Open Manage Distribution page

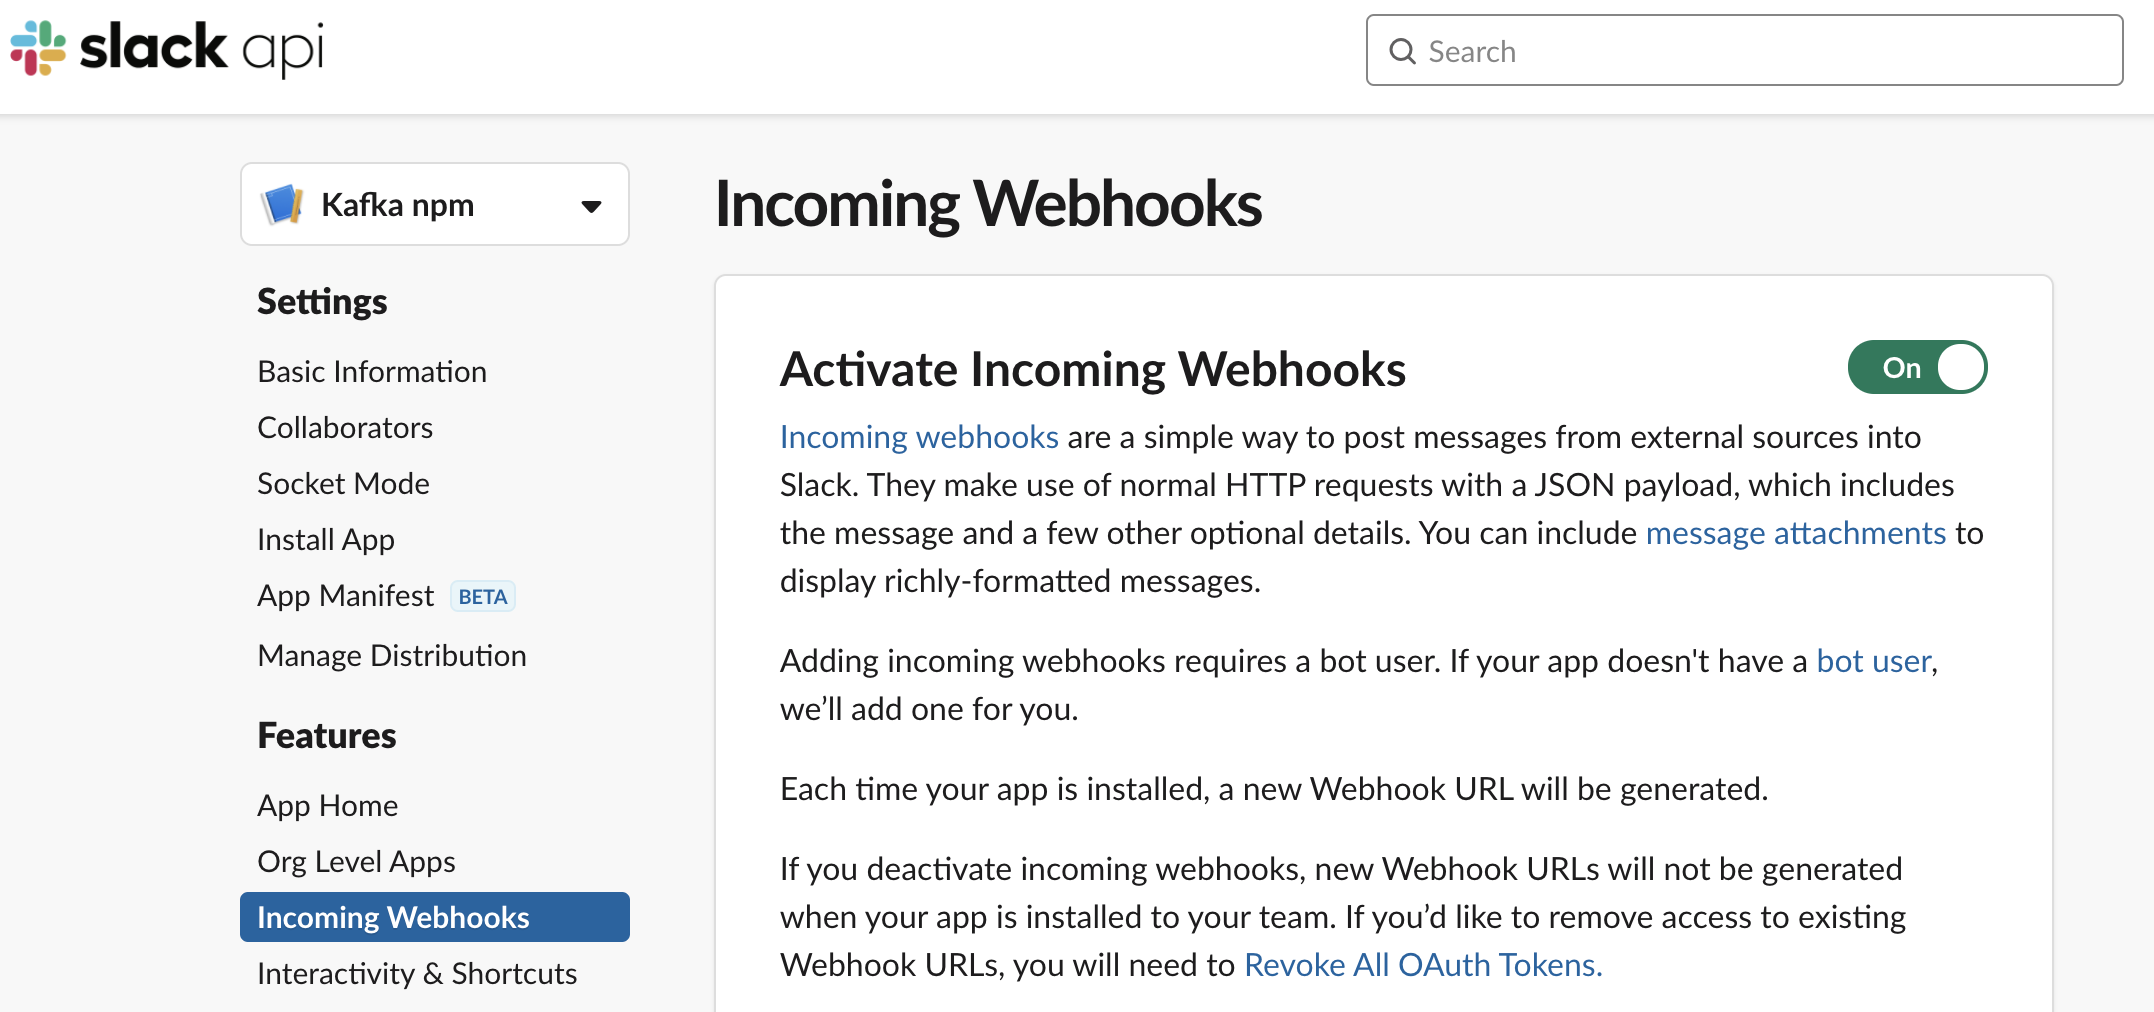[392, 655]
